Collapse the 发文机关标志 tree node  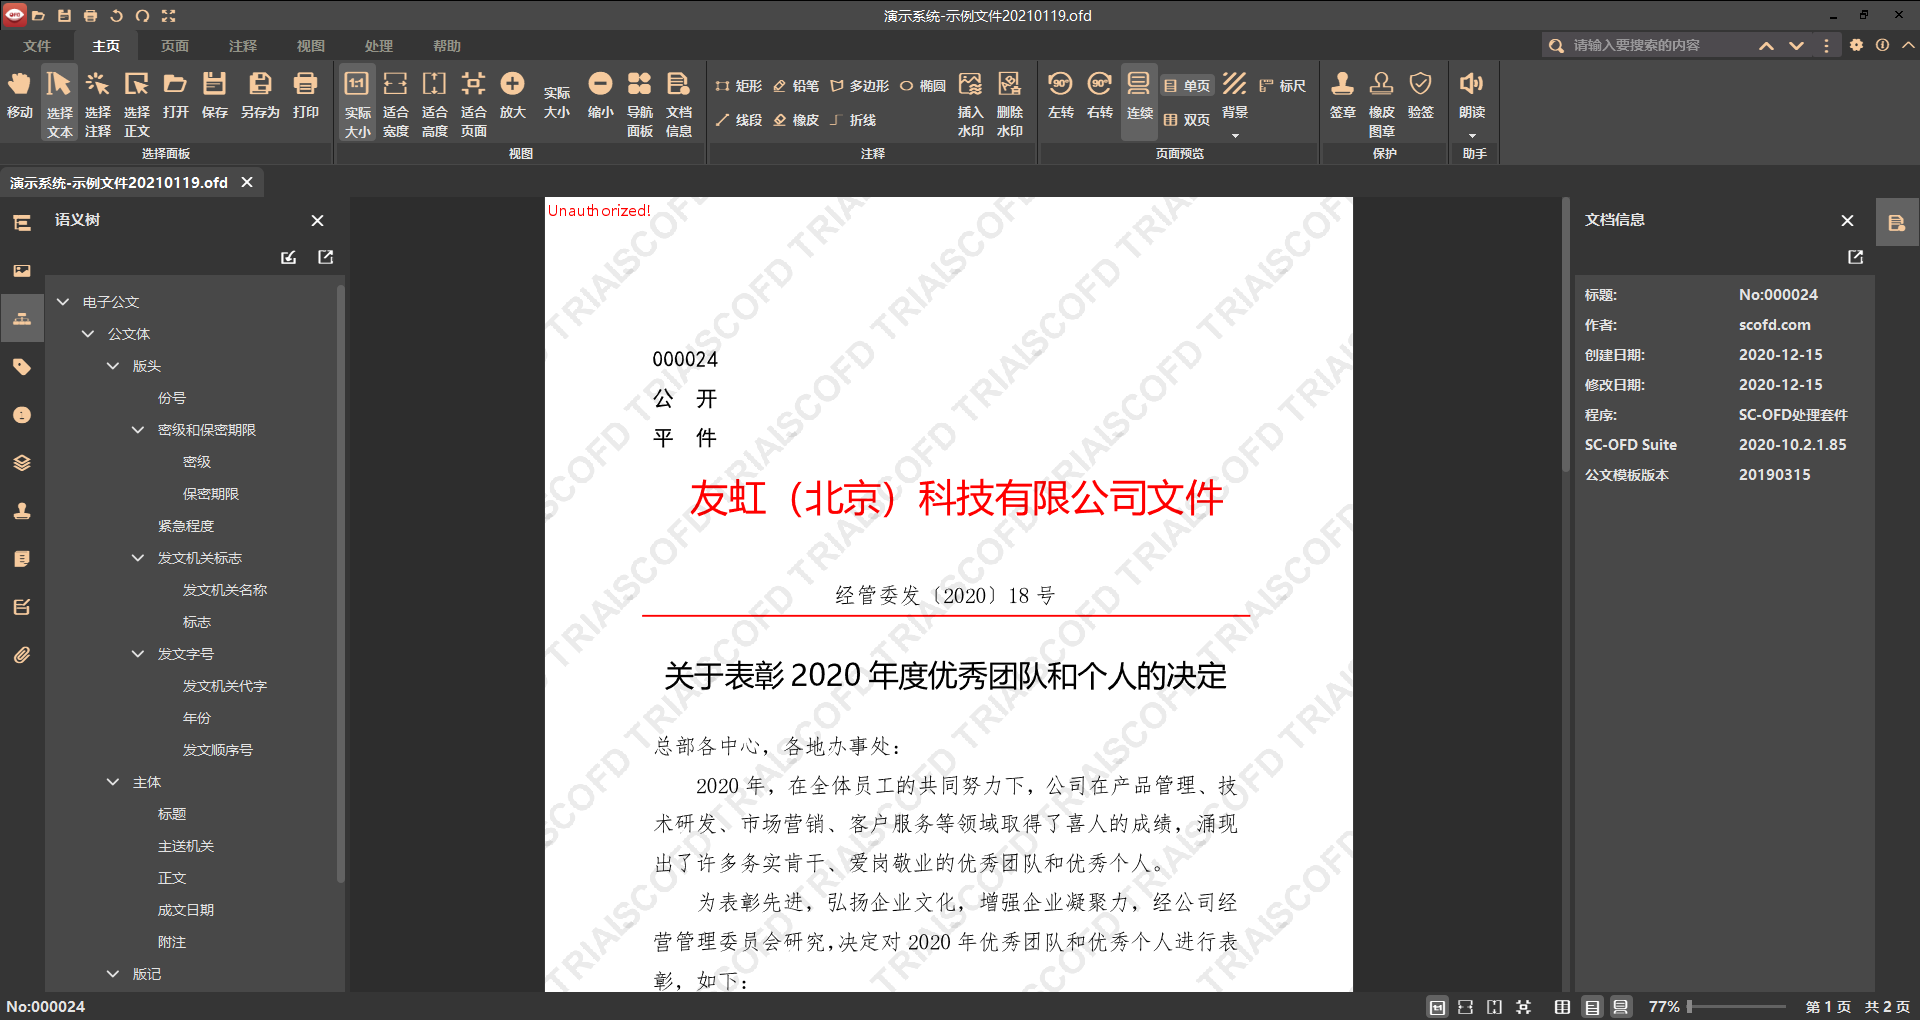click(138, 558)
